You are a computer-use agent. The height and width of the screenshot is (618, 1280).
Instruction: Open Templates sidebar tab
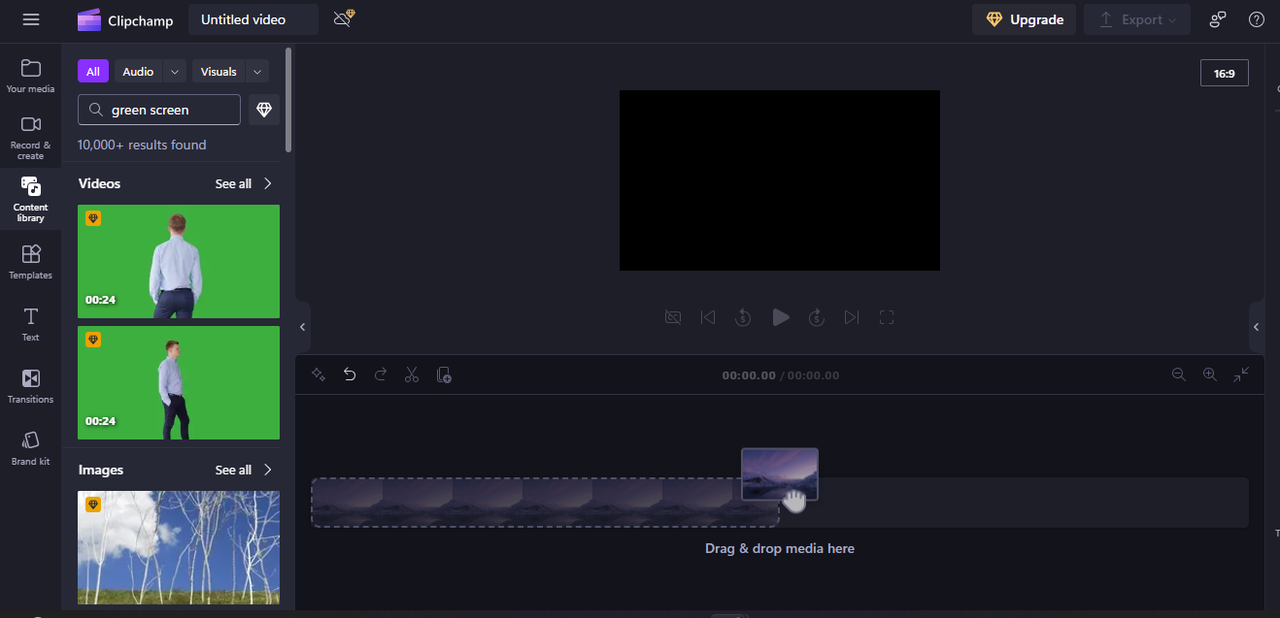point(31,262)
